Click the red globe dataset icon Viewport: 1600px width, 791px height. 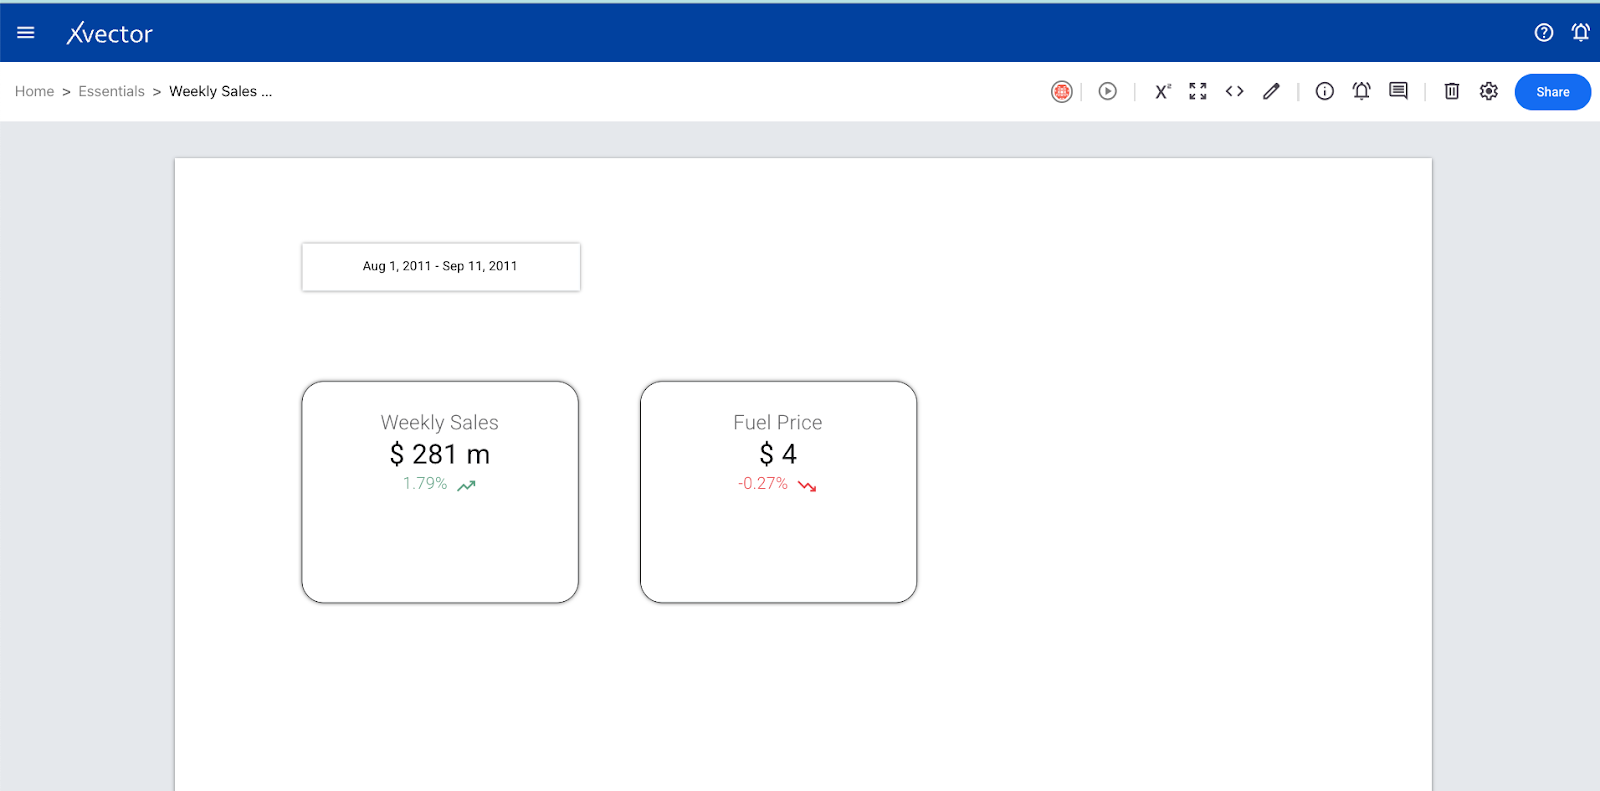(1061, 92)
